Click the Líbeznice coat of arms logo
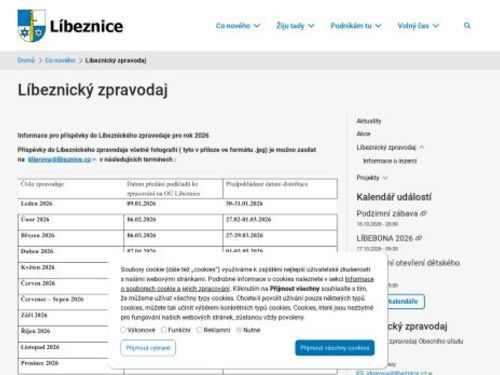The image size is (500, 375). tap(32, 26)
